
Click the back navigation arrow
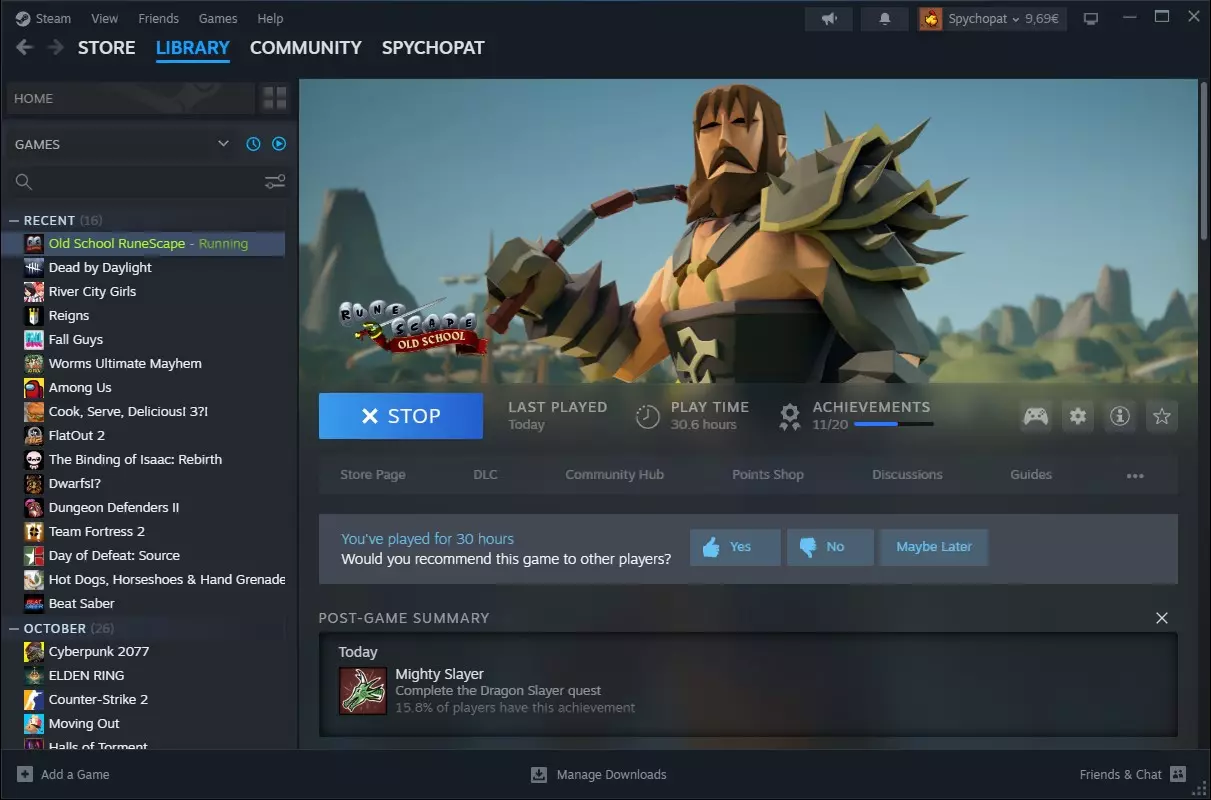[25, 48]
